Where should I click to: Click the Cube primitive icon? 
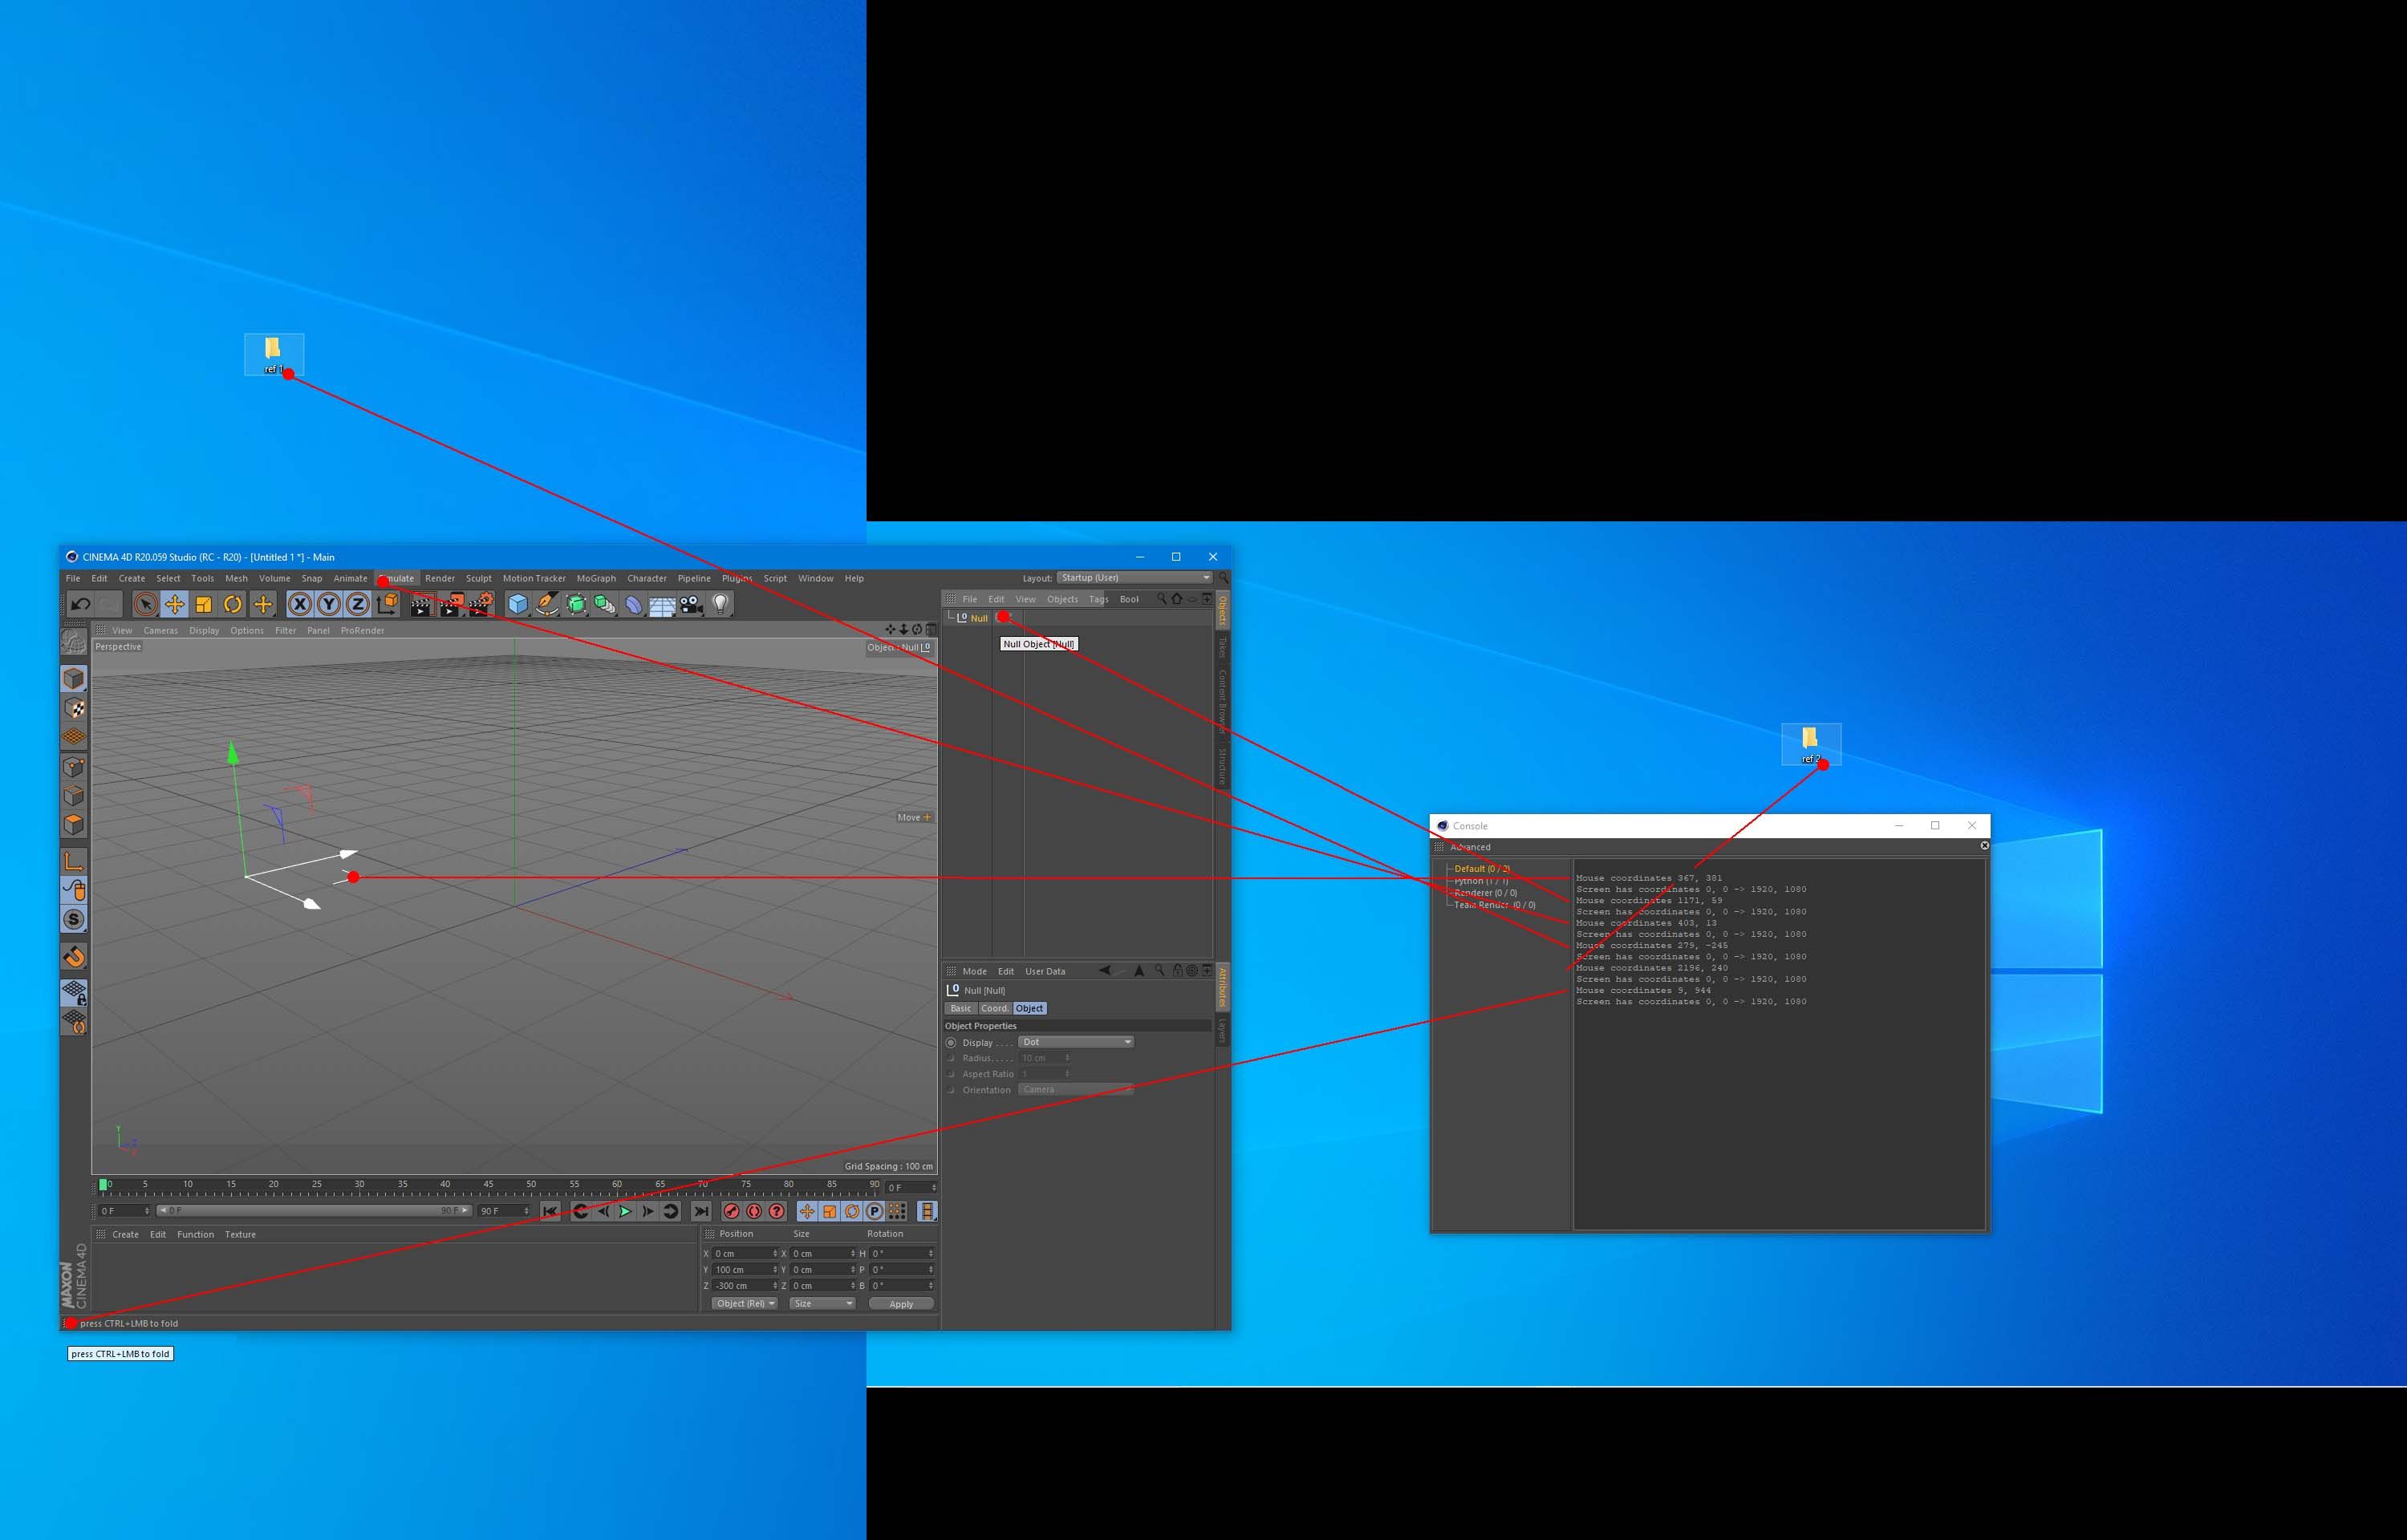coord(517,604)
